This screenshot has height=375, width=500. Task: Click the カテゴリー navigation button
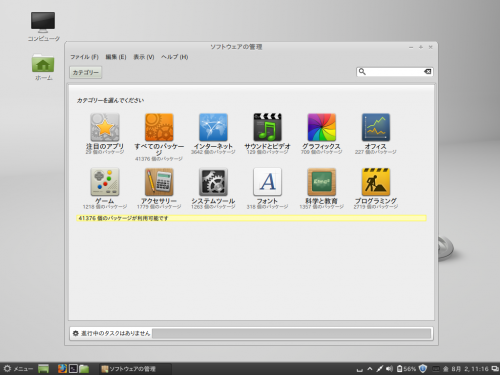point(86,72)
